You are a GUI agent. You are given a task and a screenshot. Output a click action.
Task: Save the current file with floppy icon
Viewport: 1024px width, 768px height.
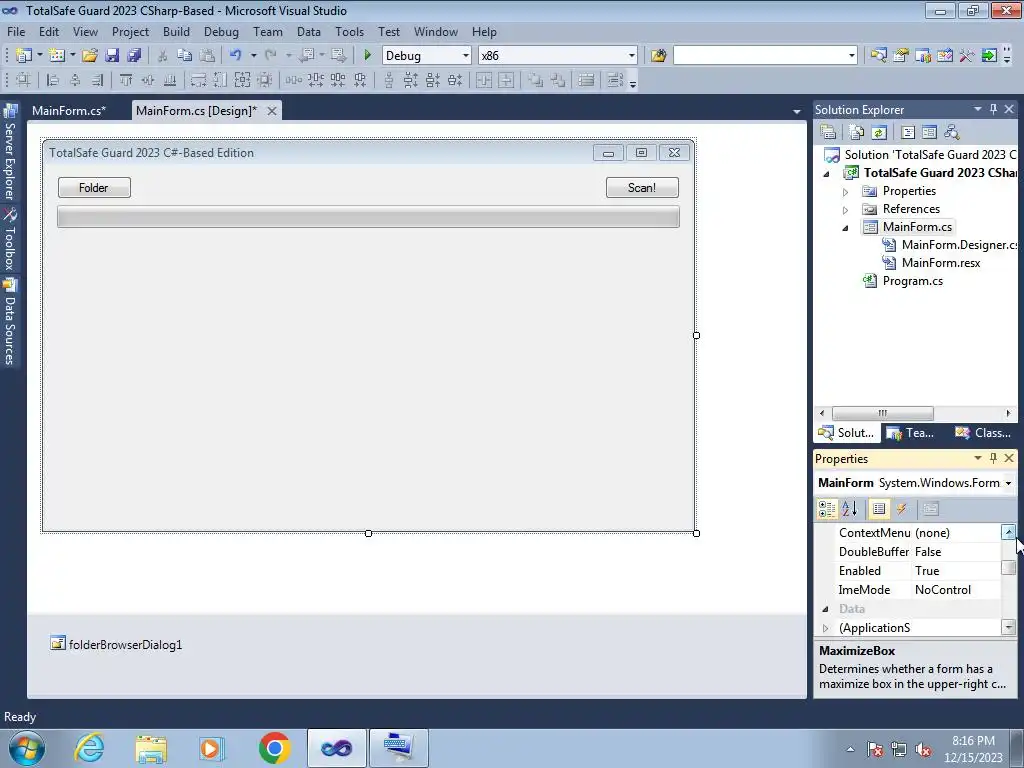[112, 56]
